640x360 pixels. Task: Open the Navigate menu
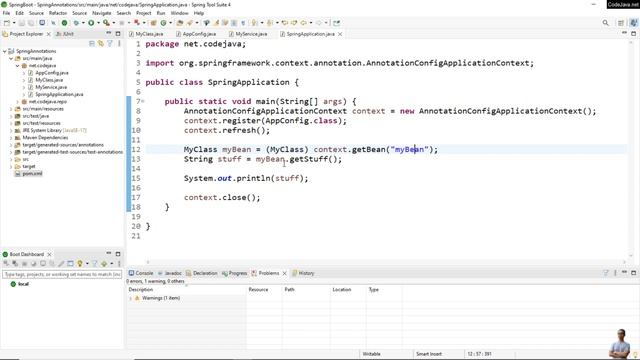point(102,13)
